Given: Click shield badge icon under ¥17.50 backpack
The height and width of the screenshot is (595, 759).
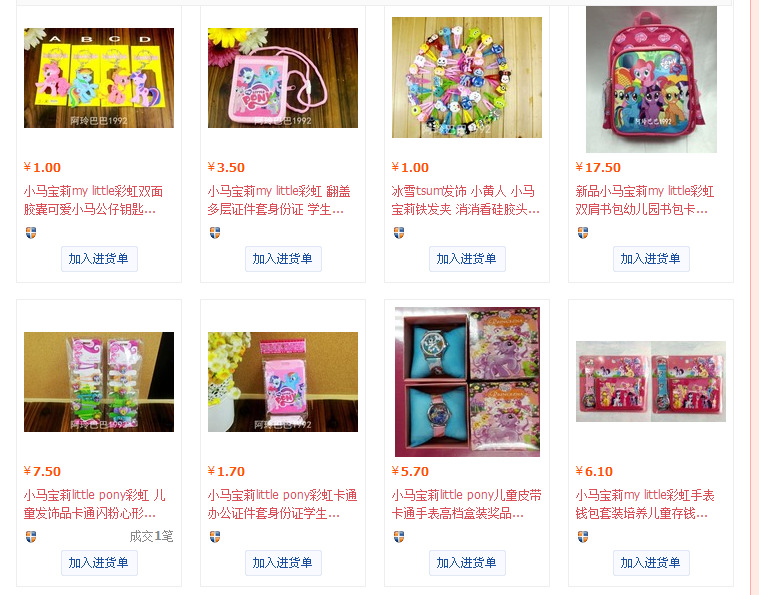Looking at the screenshot, I should point(583,233).
